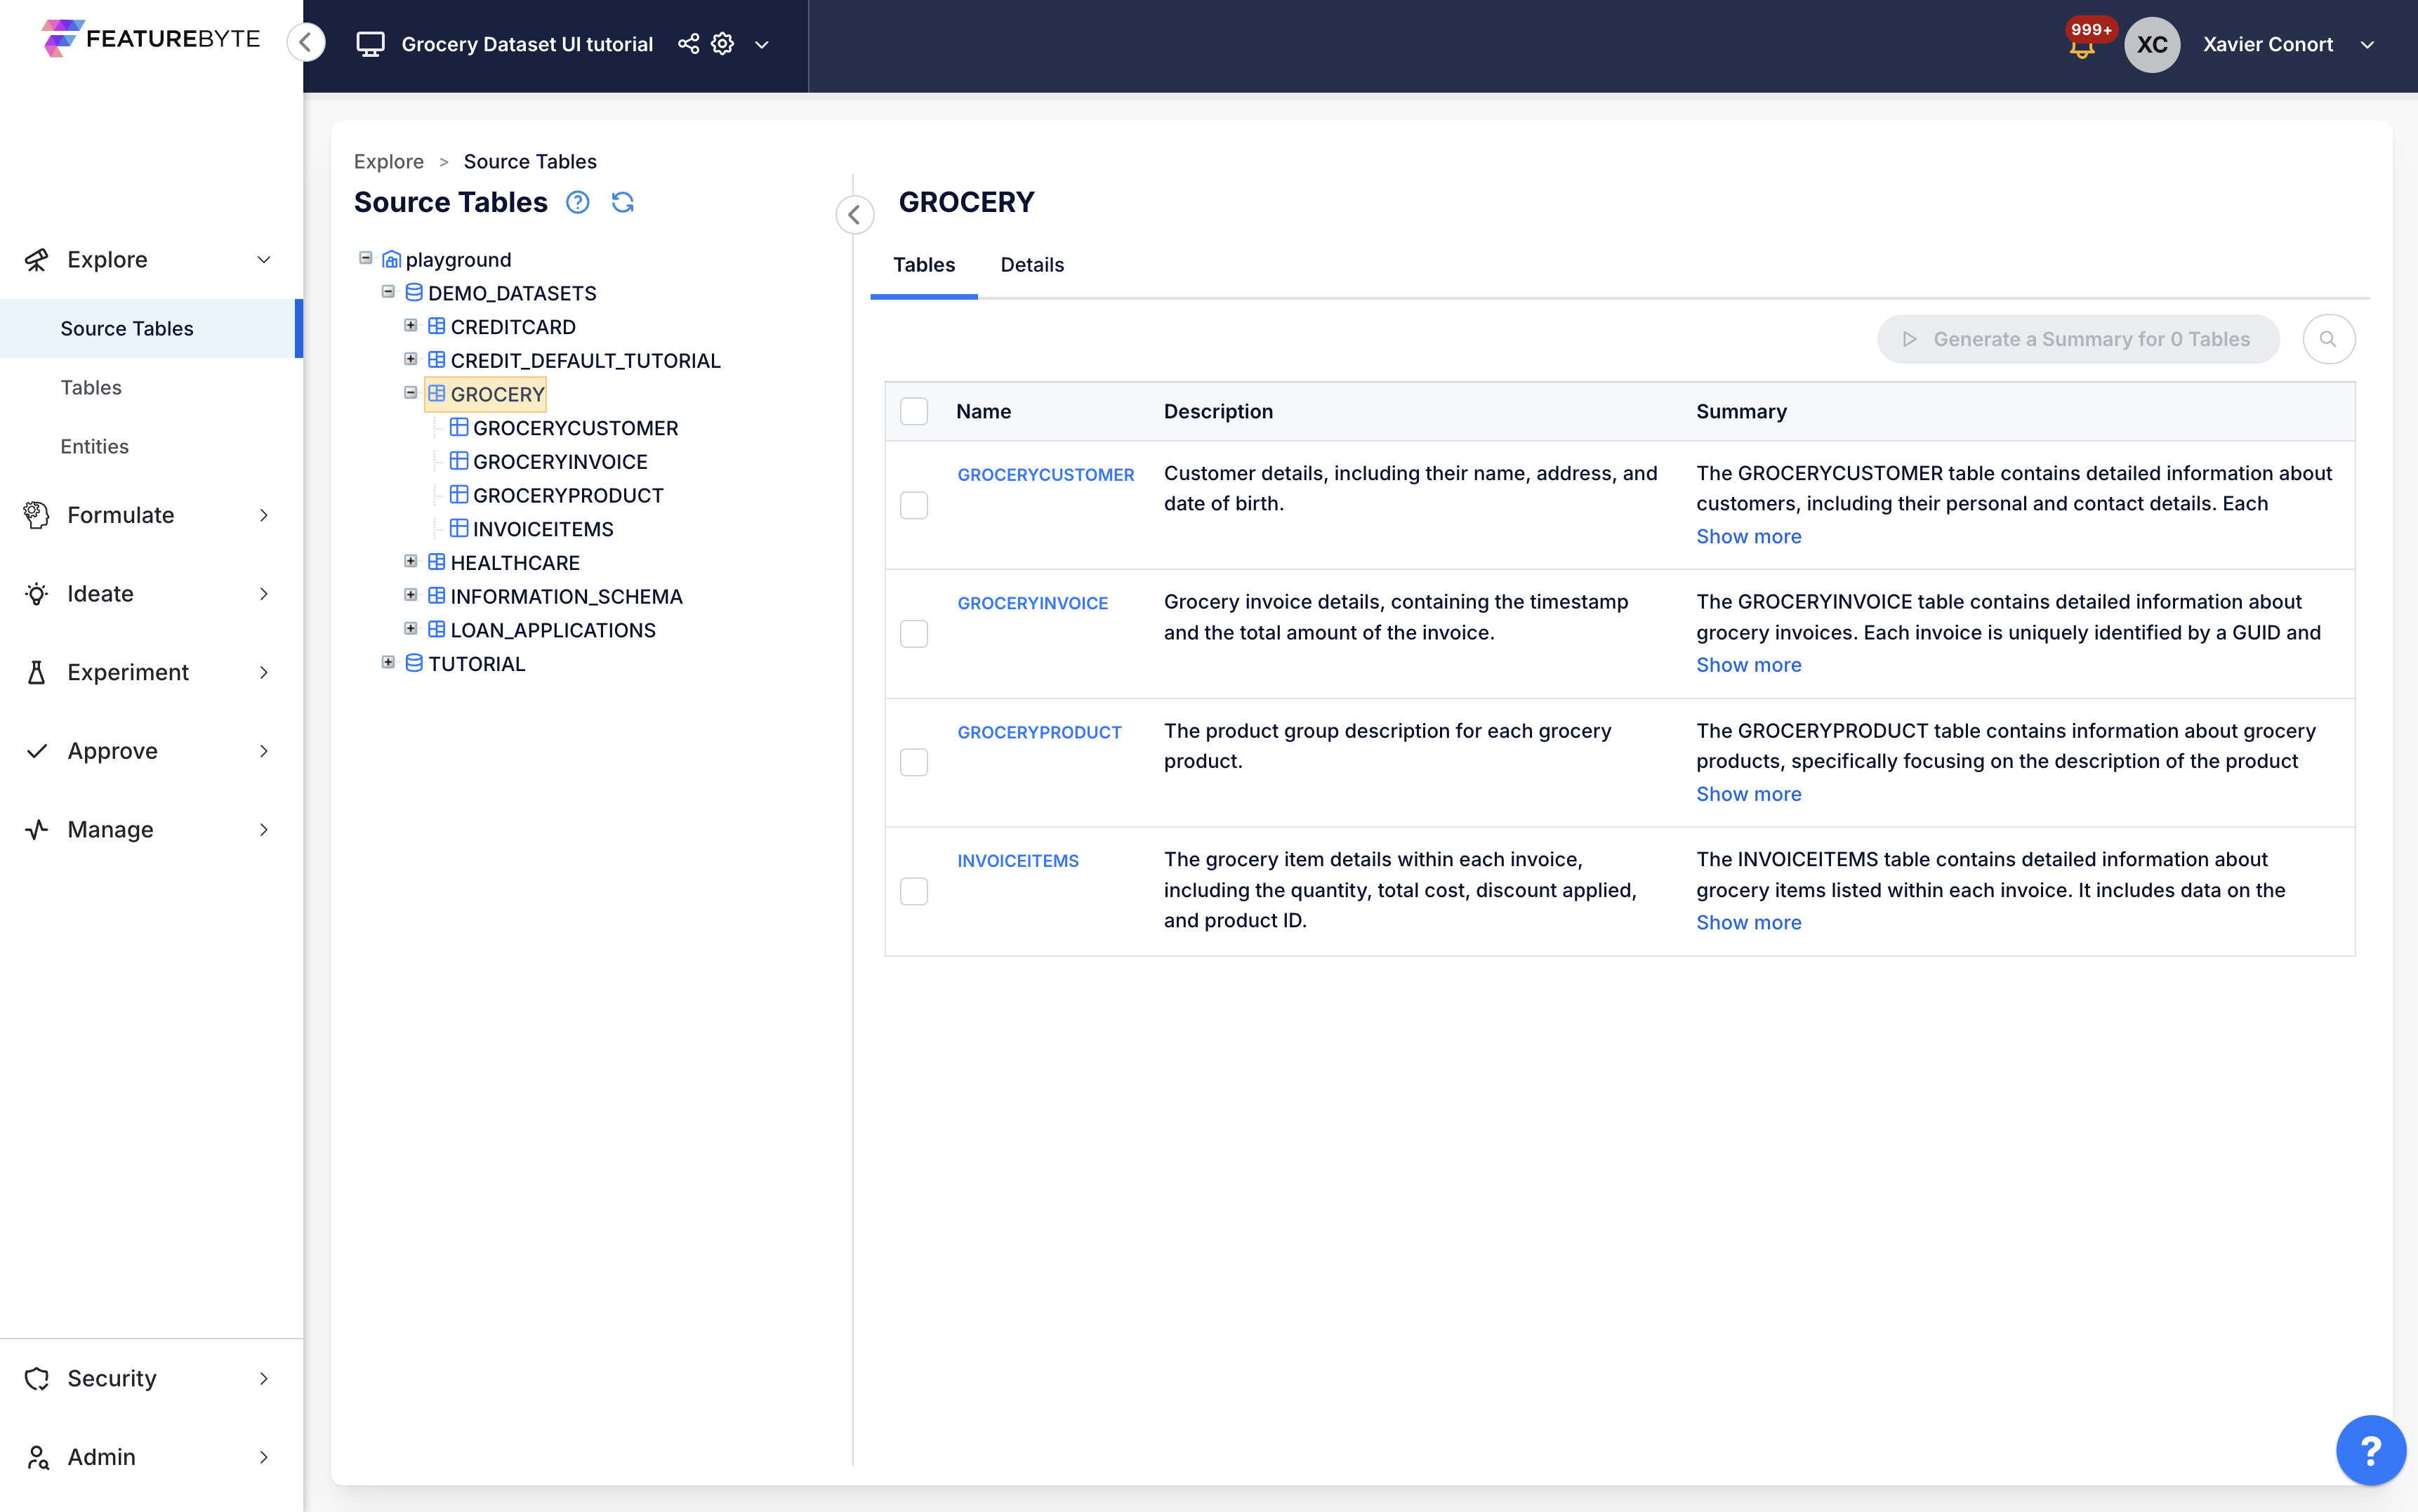Image resolution: width=2418 pixels, height=1512 pixels.
Task: Click the XC user avatar
Action: pyautogui.click(x=2151, y=44)
